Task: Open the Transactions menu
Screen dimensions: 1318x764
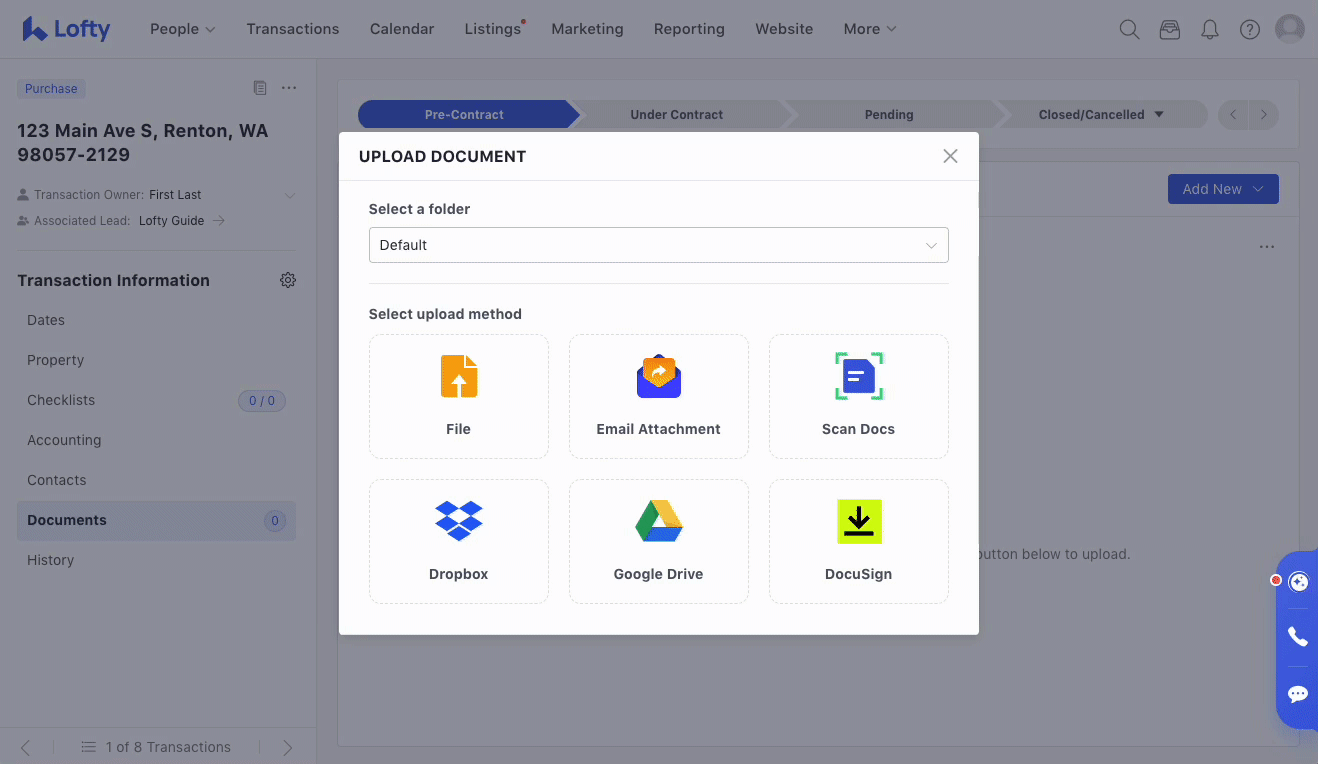Action: 293,29
